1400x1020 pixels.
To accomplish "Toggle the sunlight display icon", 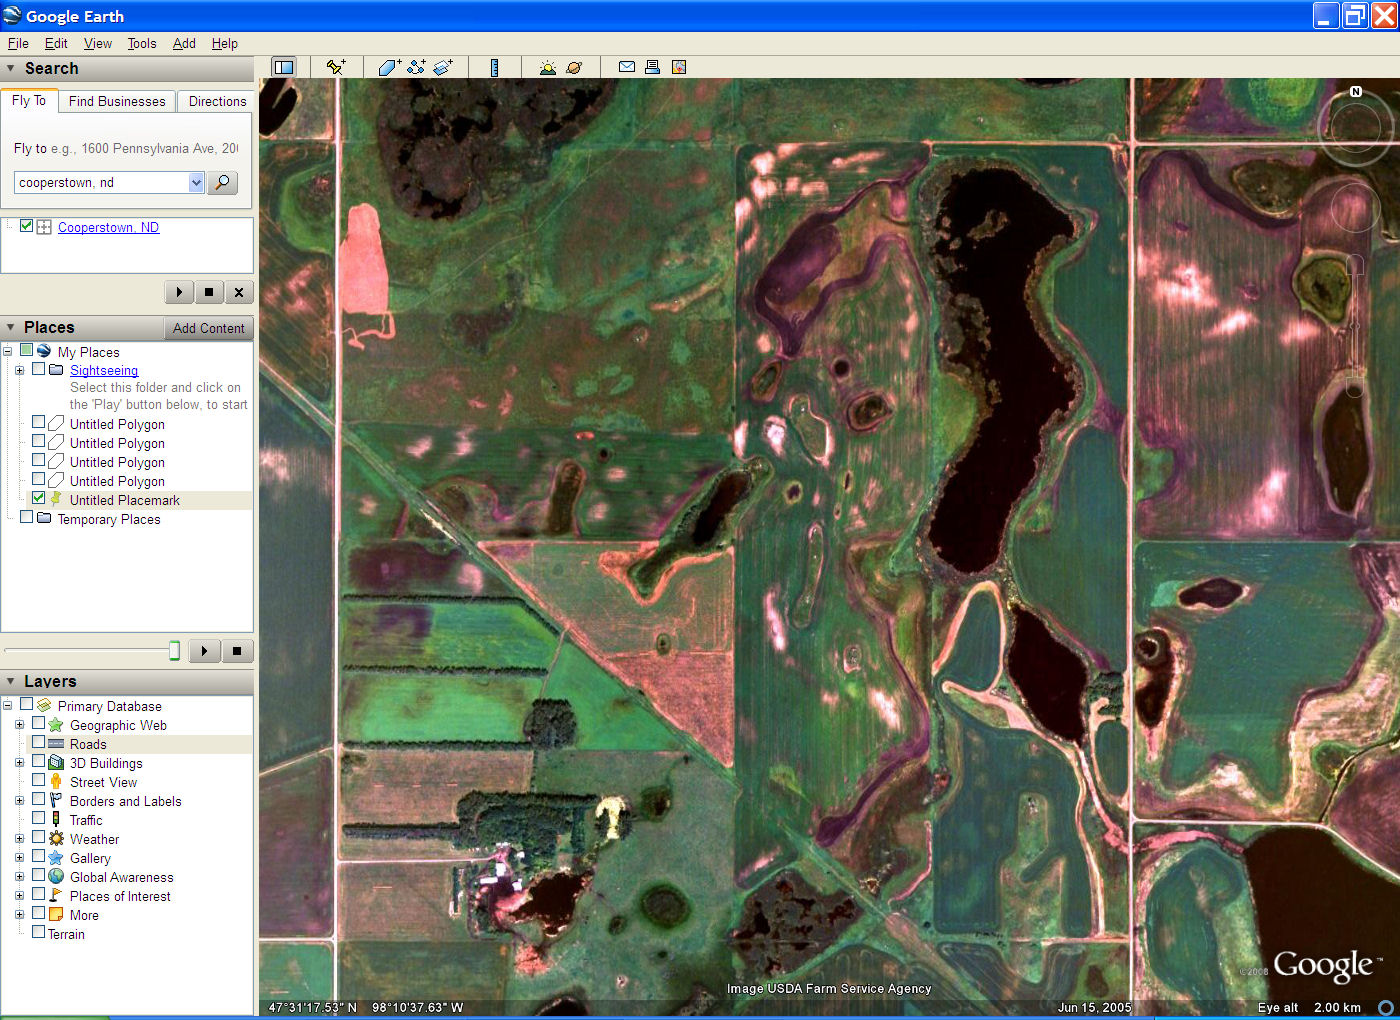I will coord(548,67).
